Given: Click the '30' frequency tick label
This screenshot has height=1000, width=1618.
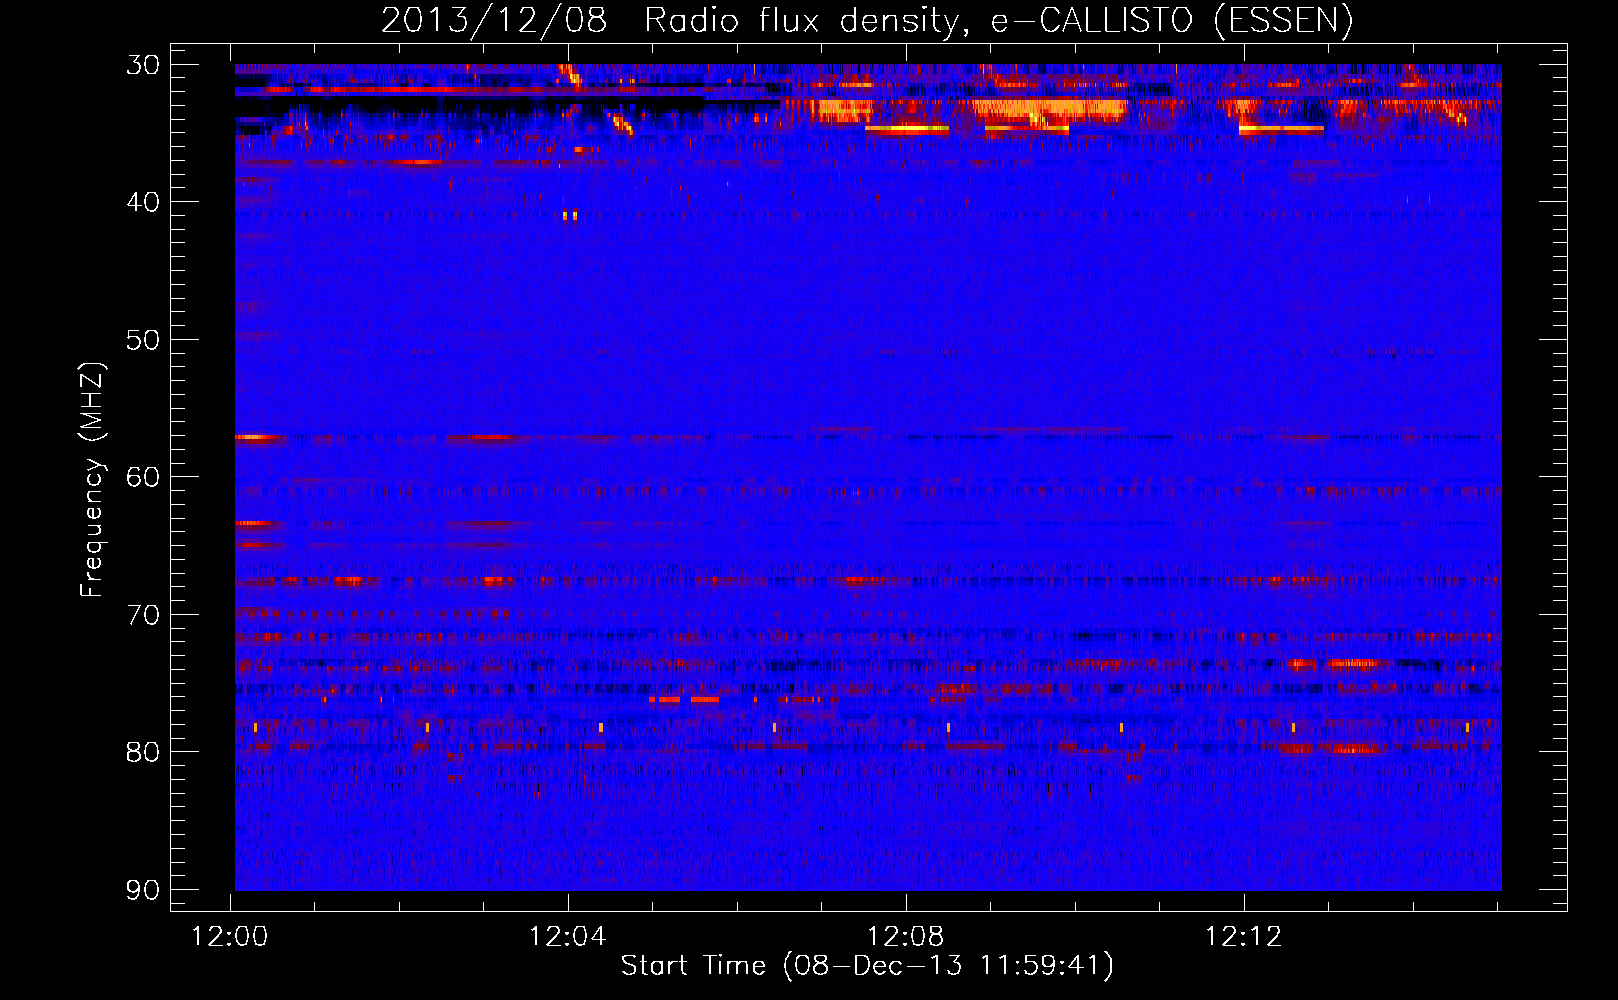Looking at the screenshot, I should [143, 65].
